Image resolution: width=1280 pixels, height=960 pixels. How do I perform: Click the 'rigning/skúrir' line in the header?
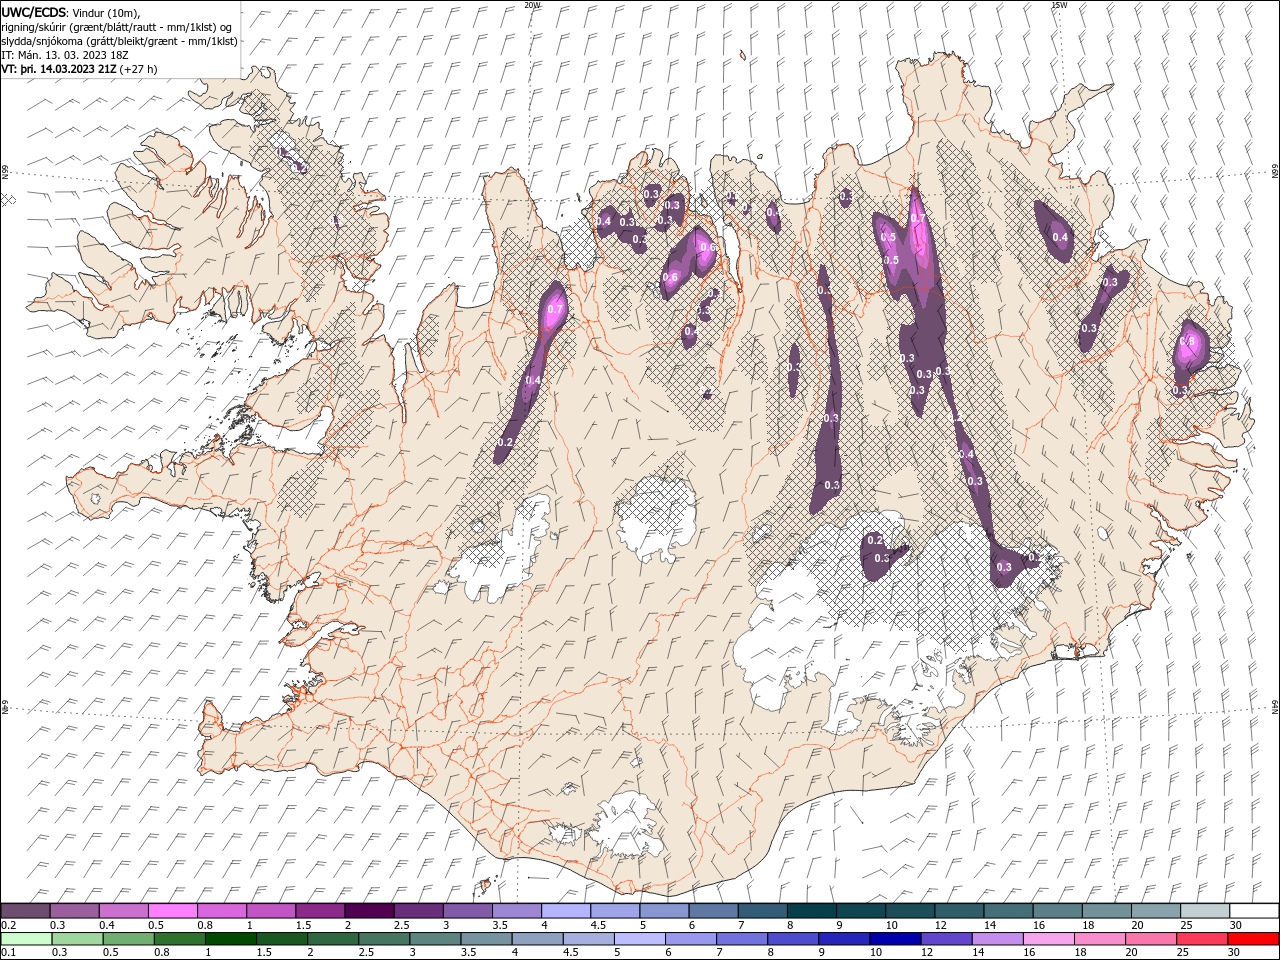pyautogui.click(x=117, y=27)
